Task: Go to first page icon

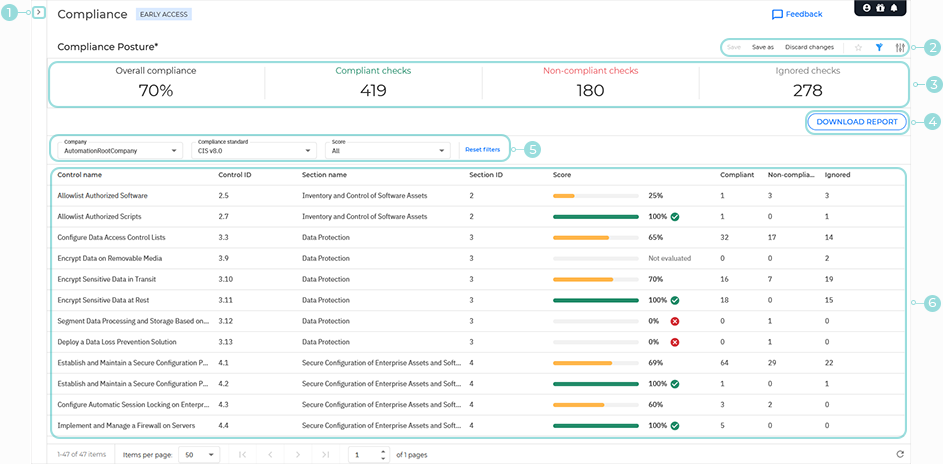Action: click(242, 455)
